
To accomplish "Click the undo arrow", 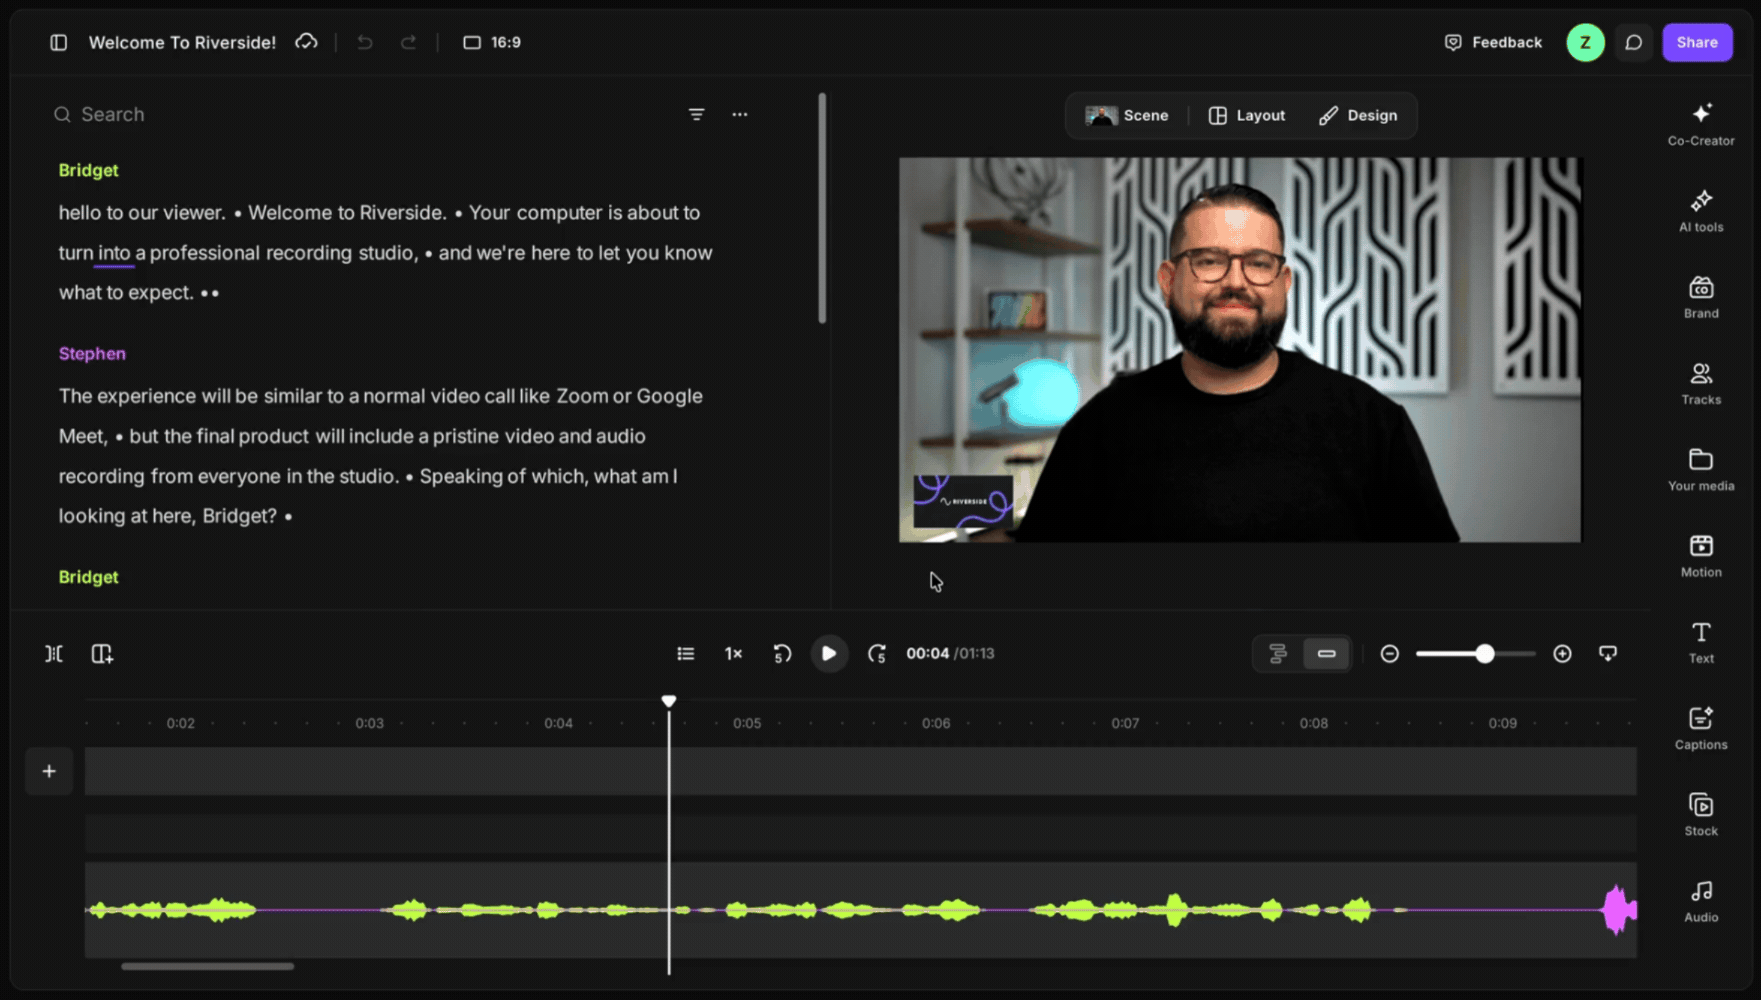I will click(365, 42).
